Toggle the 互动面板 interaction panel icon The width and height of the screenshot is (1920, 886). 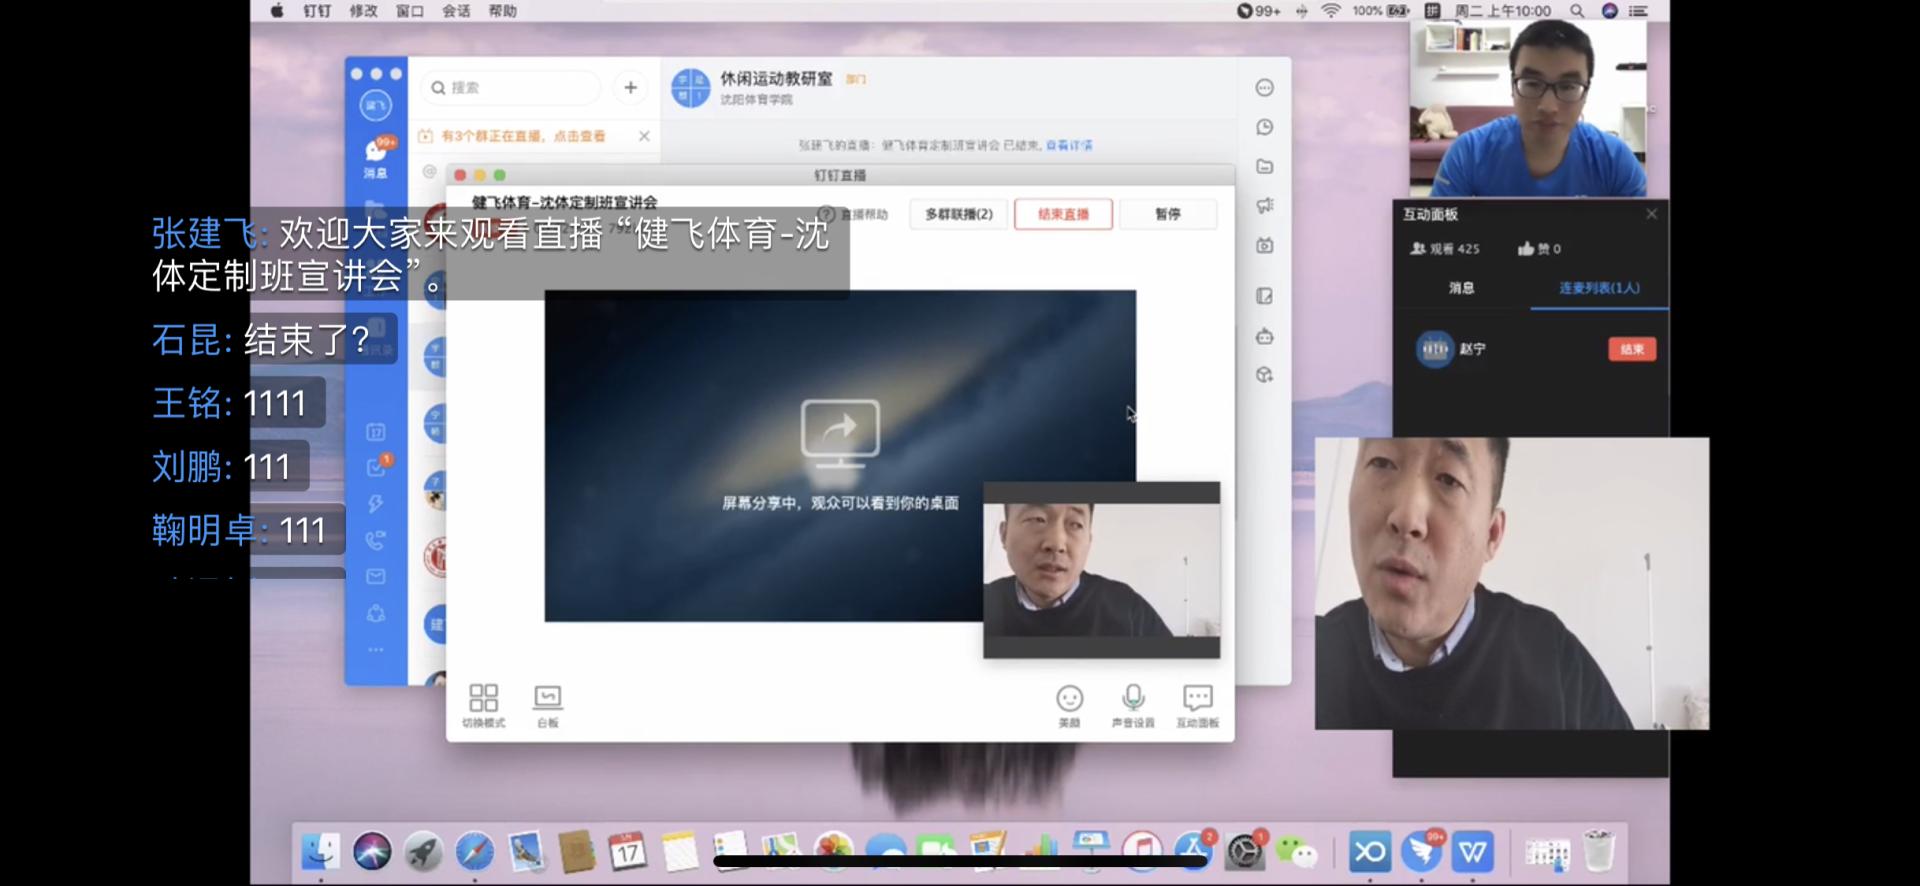(x=1197, y=704)
